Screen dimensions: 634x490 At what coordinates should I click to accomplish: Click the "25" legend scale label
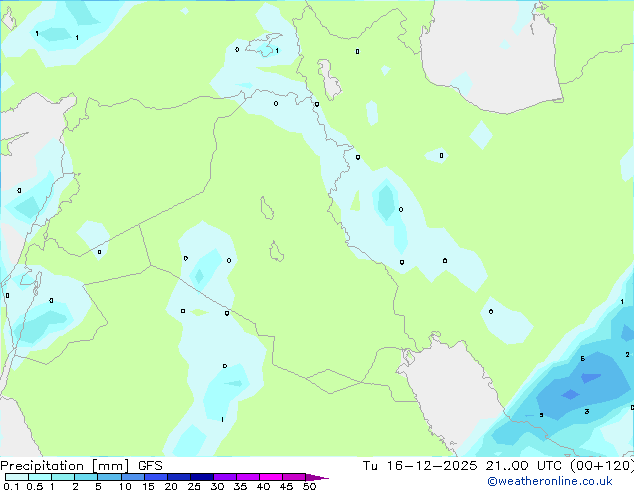pyautogui.click(x=194, y=486)
